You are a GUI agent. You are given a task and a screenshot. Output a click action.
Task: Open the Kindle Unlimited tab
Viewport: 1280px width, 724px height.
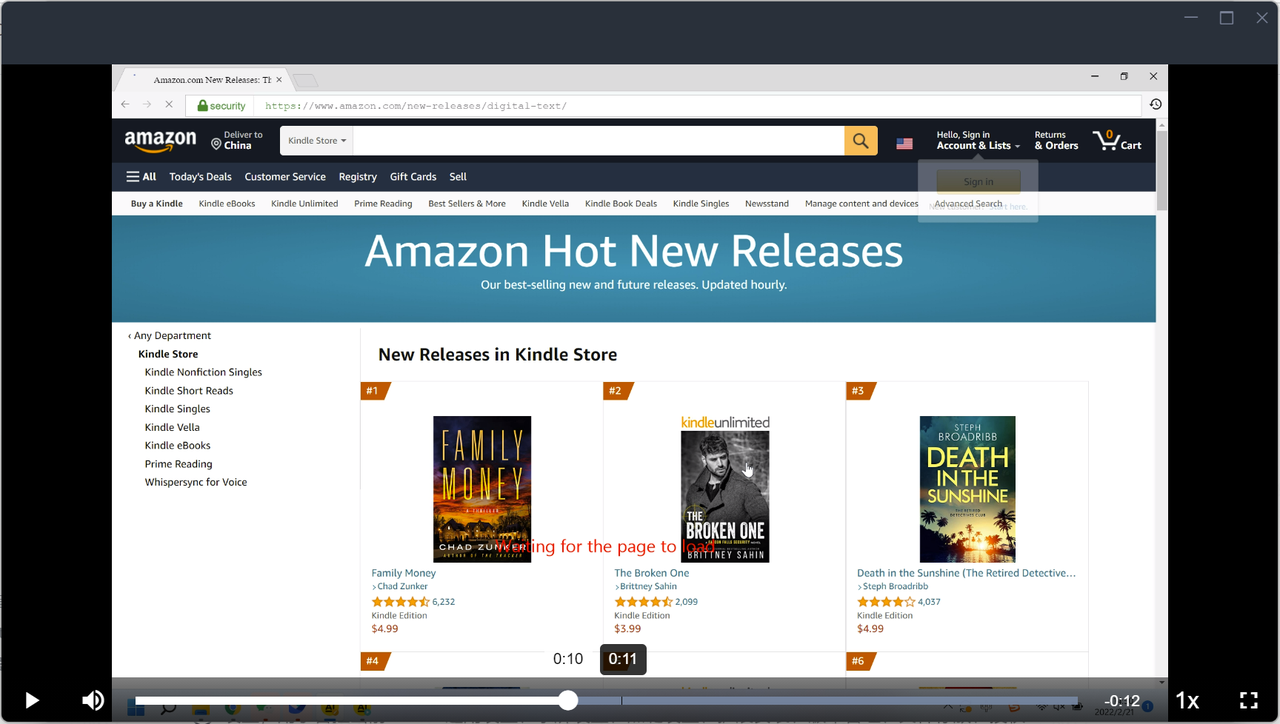304,203
